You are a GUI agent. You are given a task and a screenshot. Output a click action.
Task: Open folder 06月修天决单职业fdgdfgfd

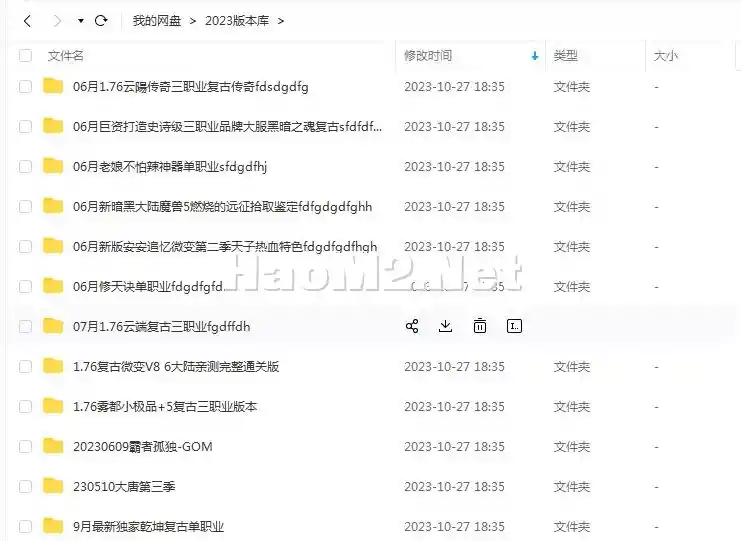tap(148, 287)
